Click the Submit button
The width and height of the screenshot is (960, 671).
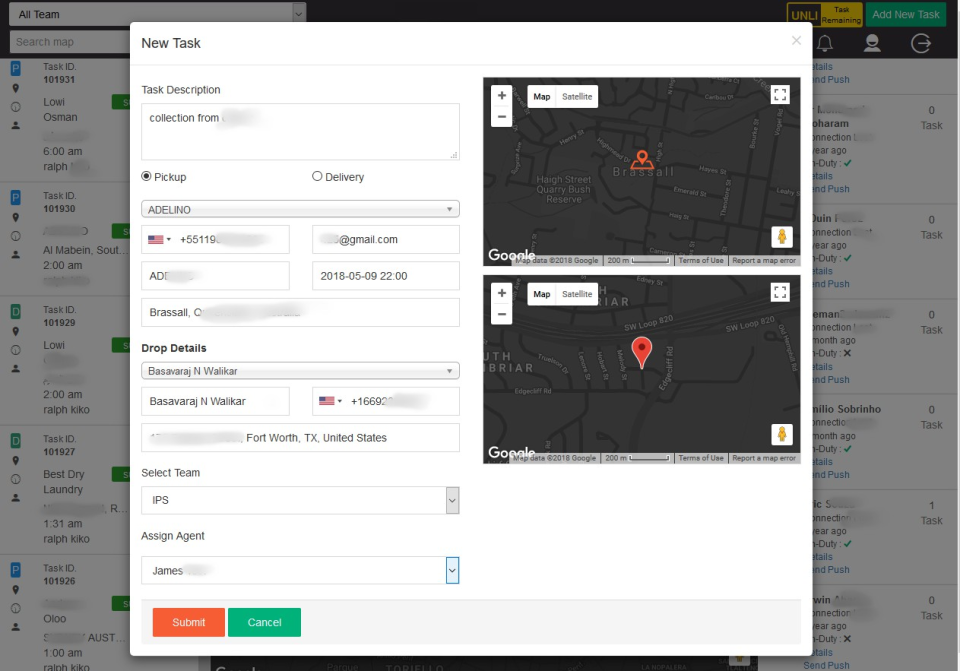[x=189, y=622]
